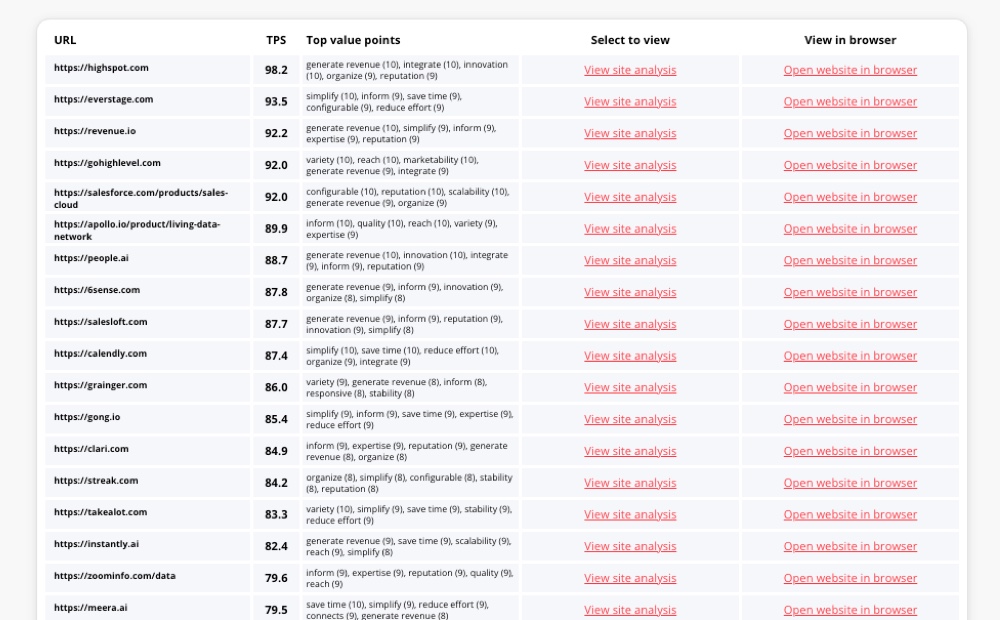1000x620 pixels.
Task: Open grainger.com website in browser
Action: [850, 388]
